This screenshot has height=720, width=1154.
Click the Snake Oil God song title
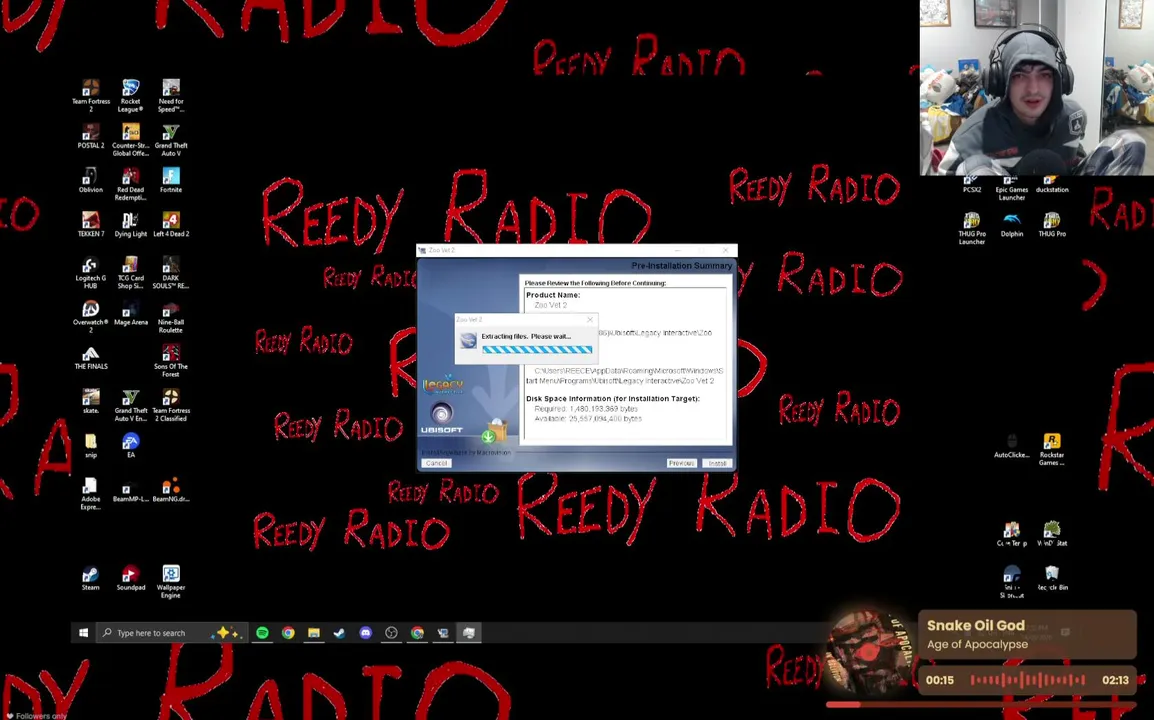[x=975, y=625]
